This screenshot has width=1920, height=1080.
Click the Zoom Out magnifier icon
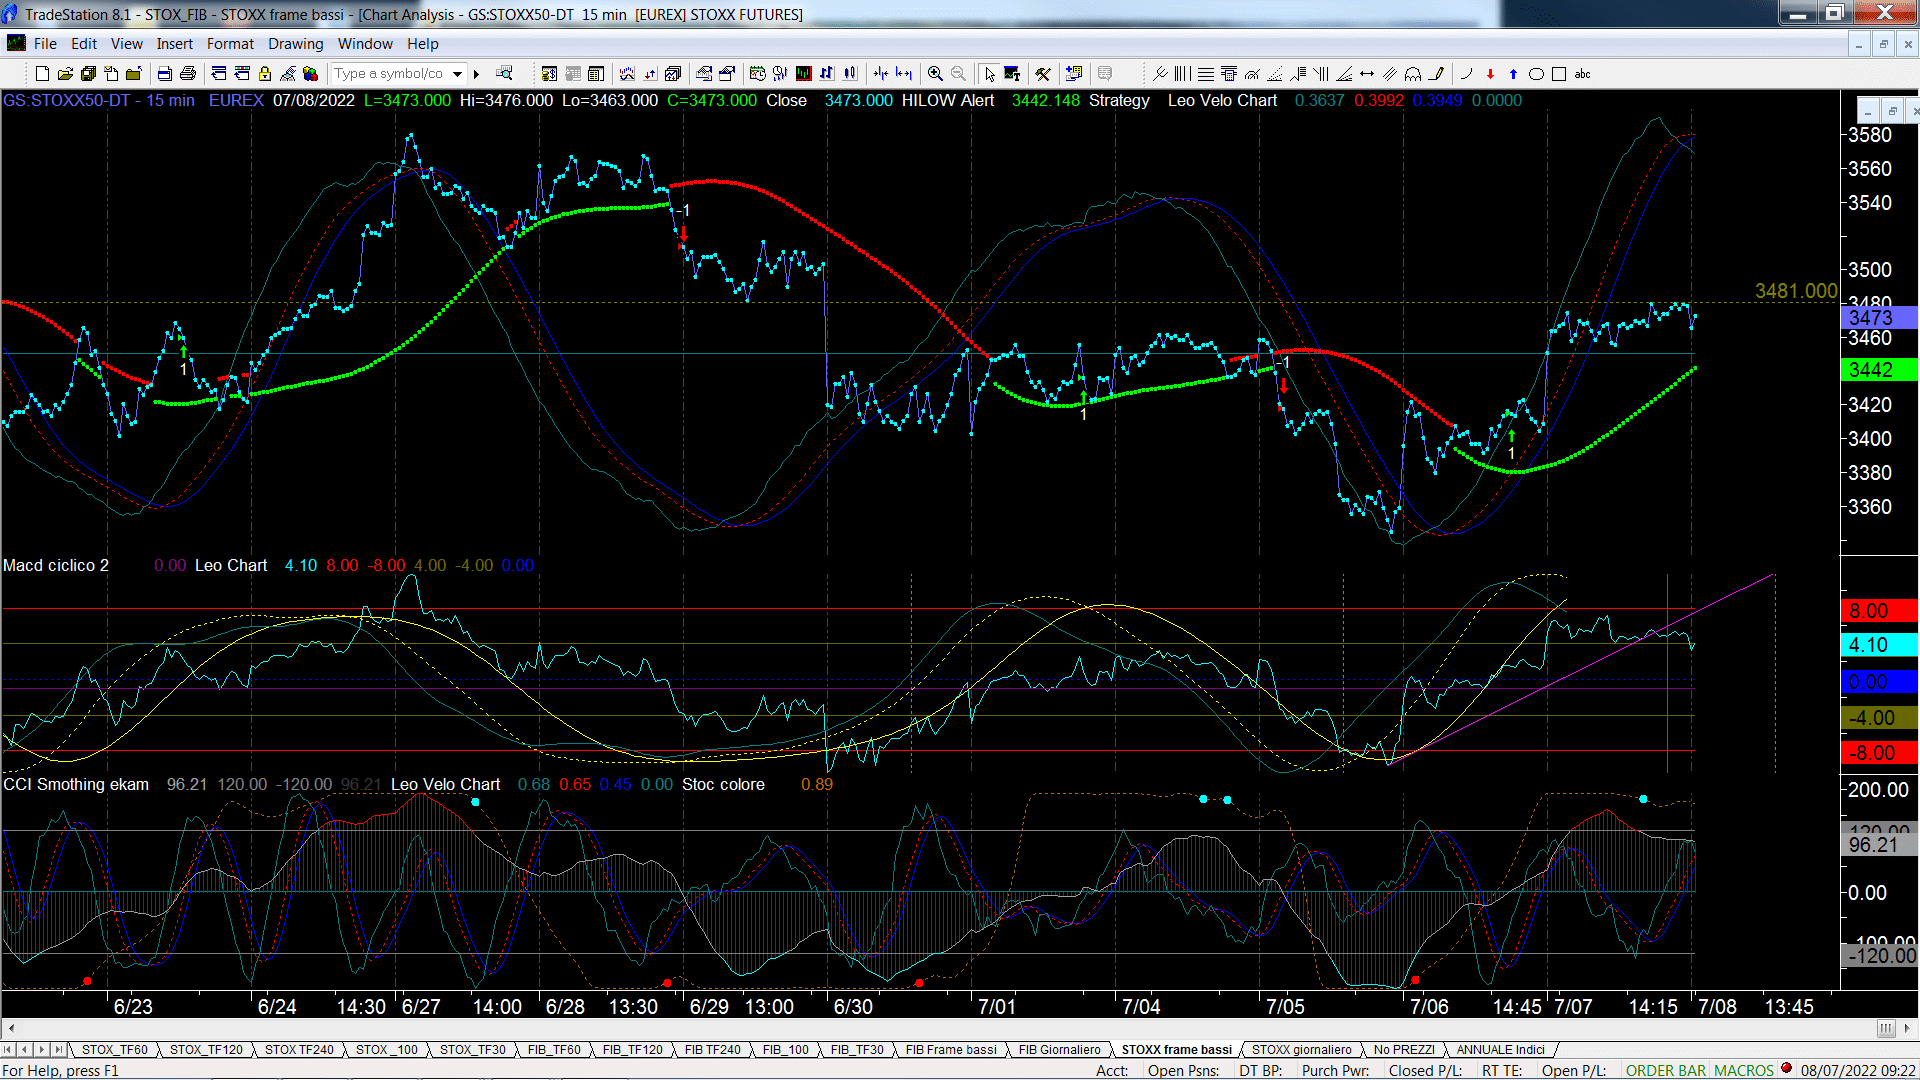(x=958, y=74)
